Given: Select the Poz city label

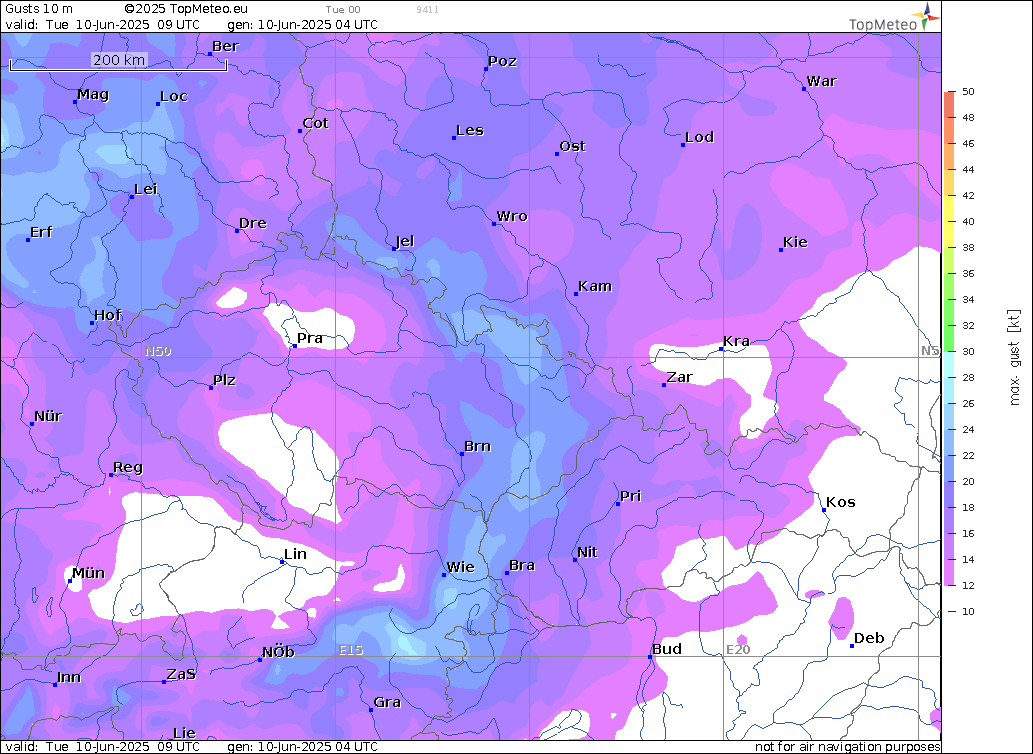Looking at the screenshot, I should tap(503, 61).
